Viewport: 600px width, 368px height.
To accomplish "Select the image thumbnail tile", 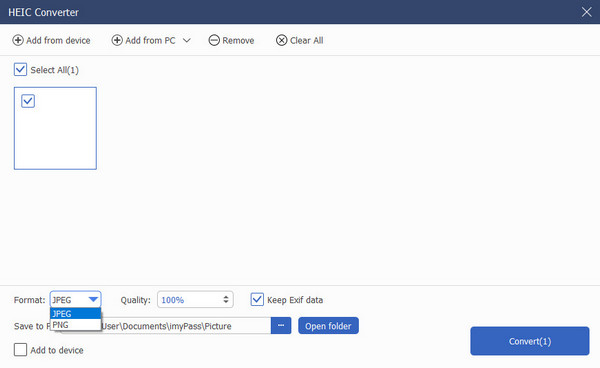I will coord(55,128).
